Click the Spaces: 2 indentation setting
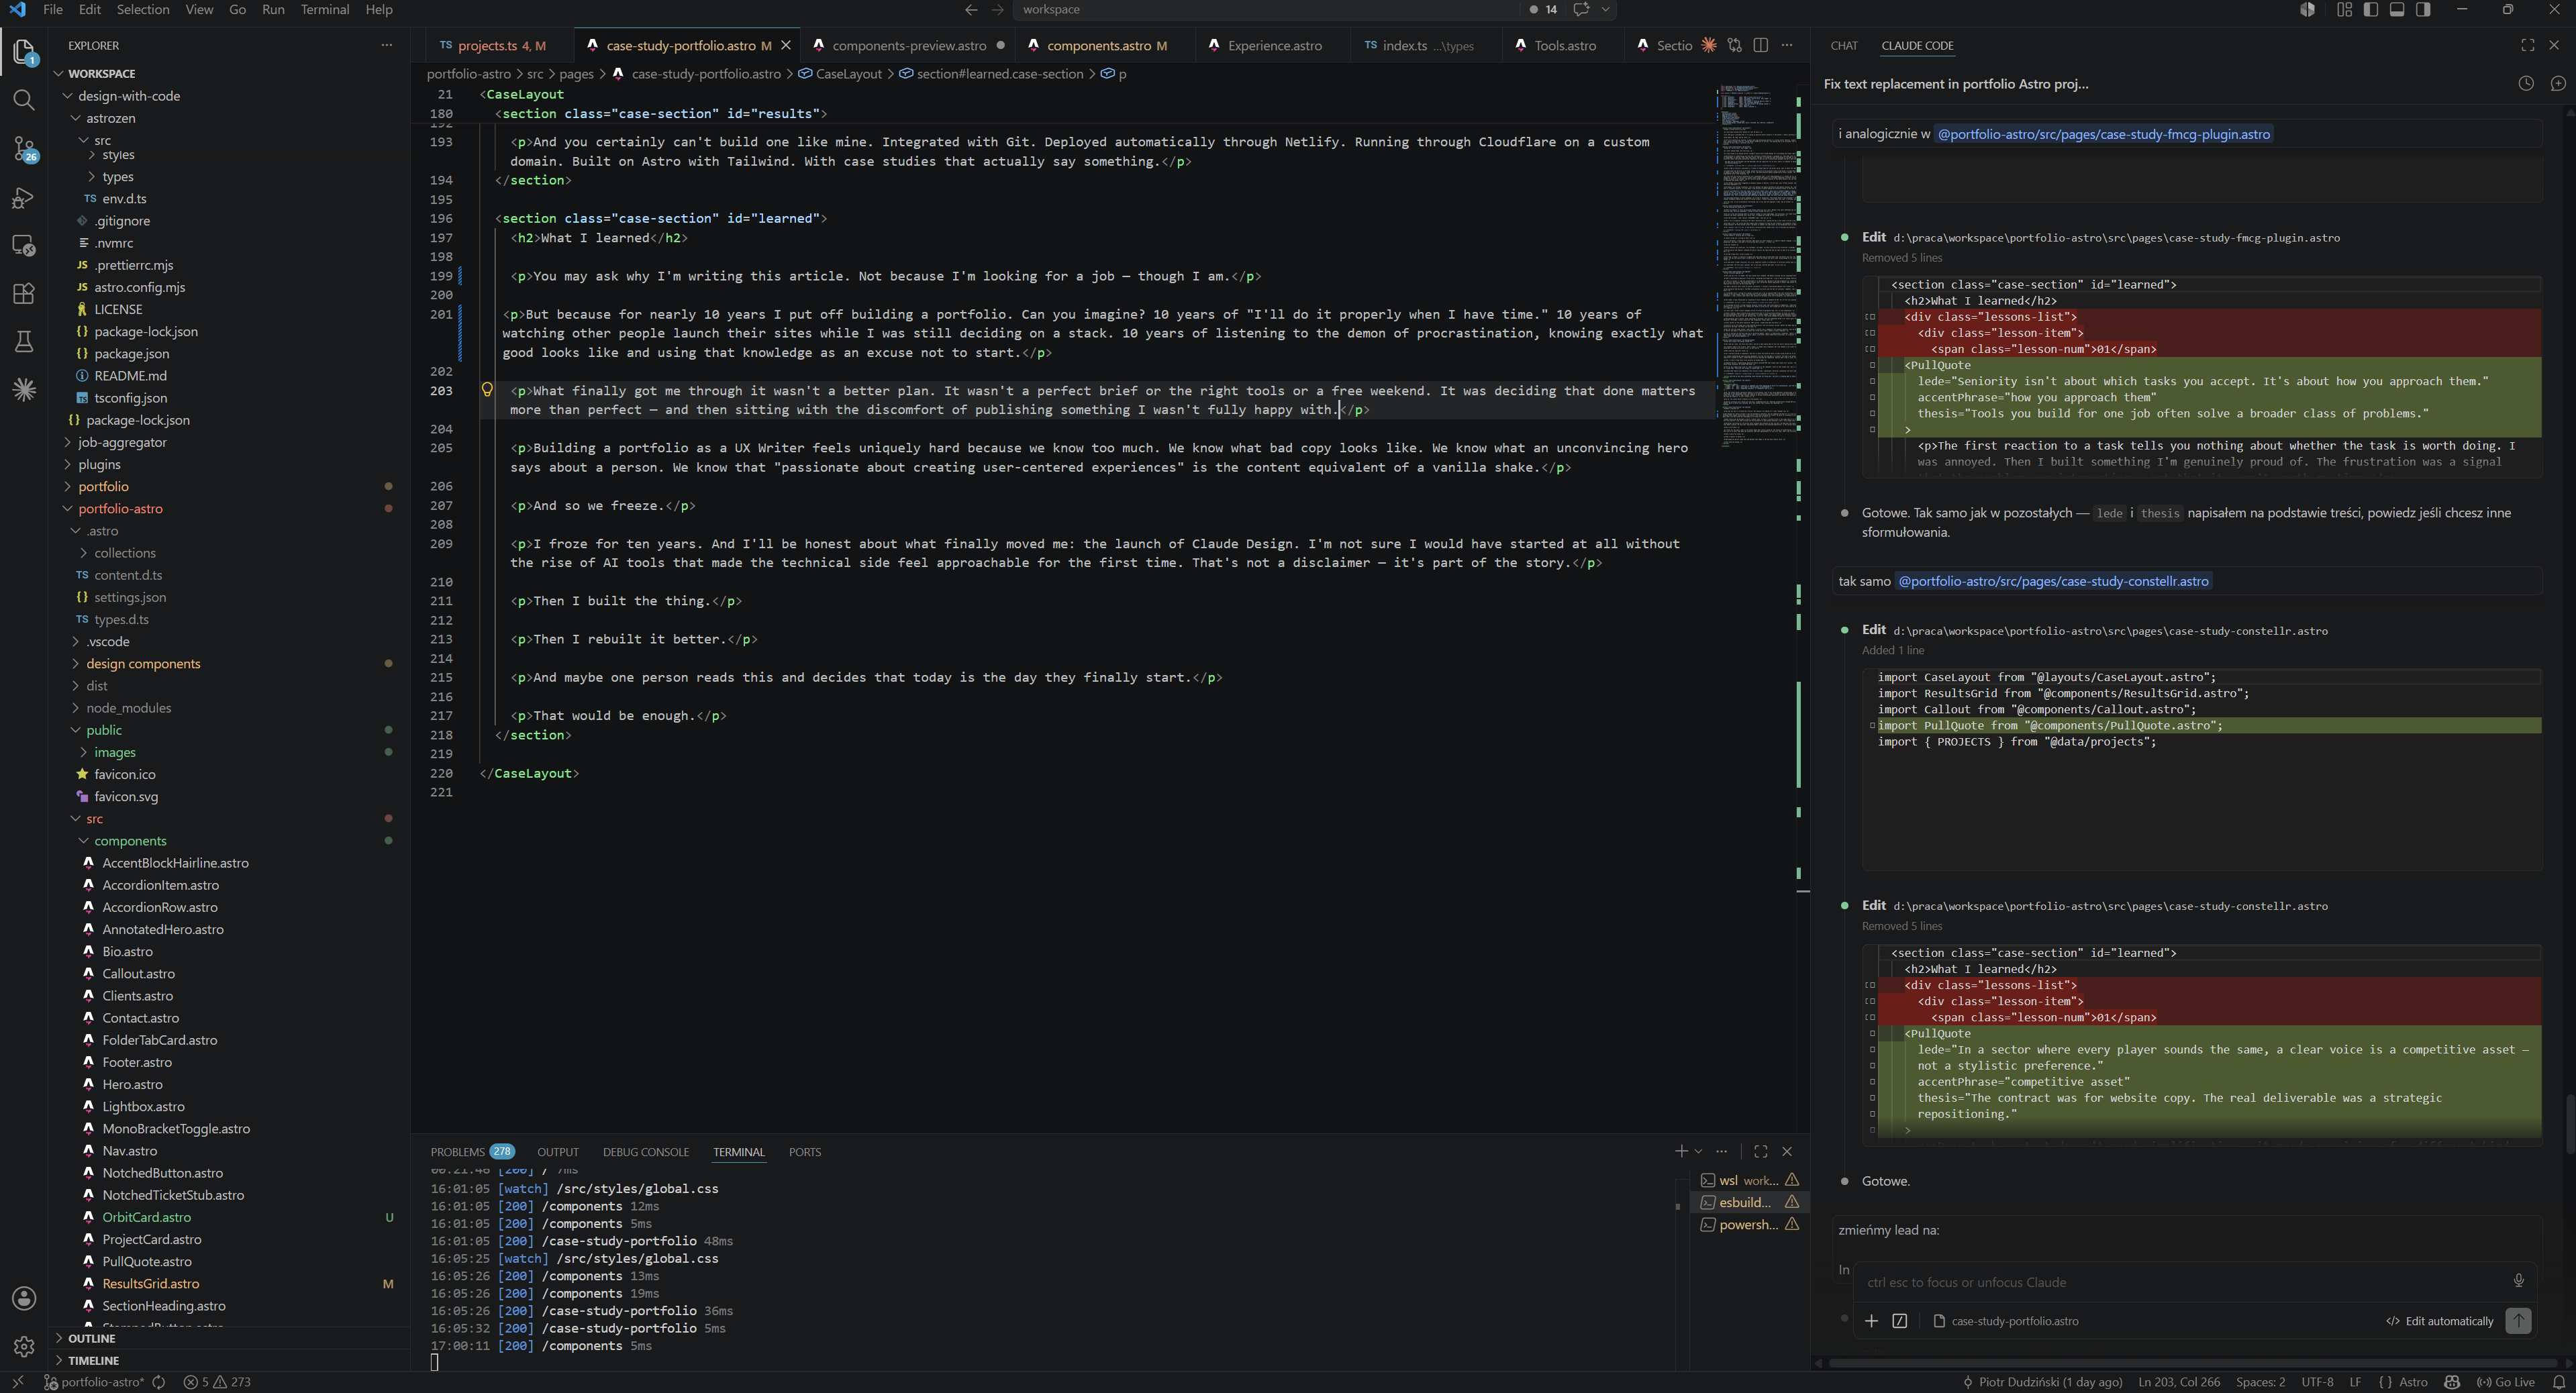Screen dimensions: 2576x1393 2260,1382
